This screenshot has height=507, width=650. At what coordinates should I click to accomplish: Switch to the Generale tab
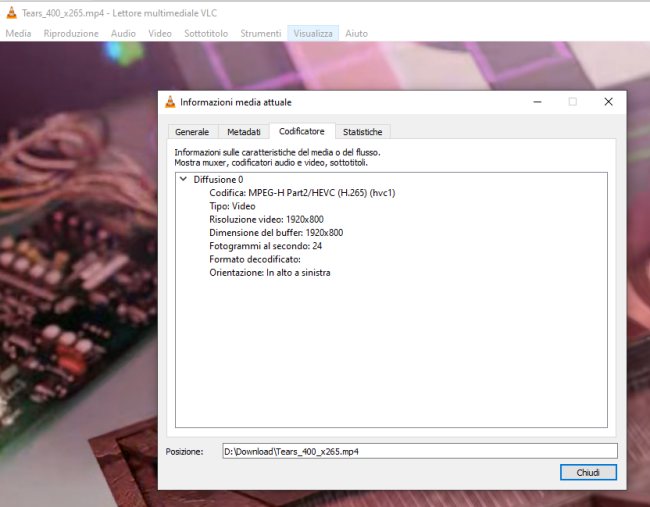coord(192,132)
